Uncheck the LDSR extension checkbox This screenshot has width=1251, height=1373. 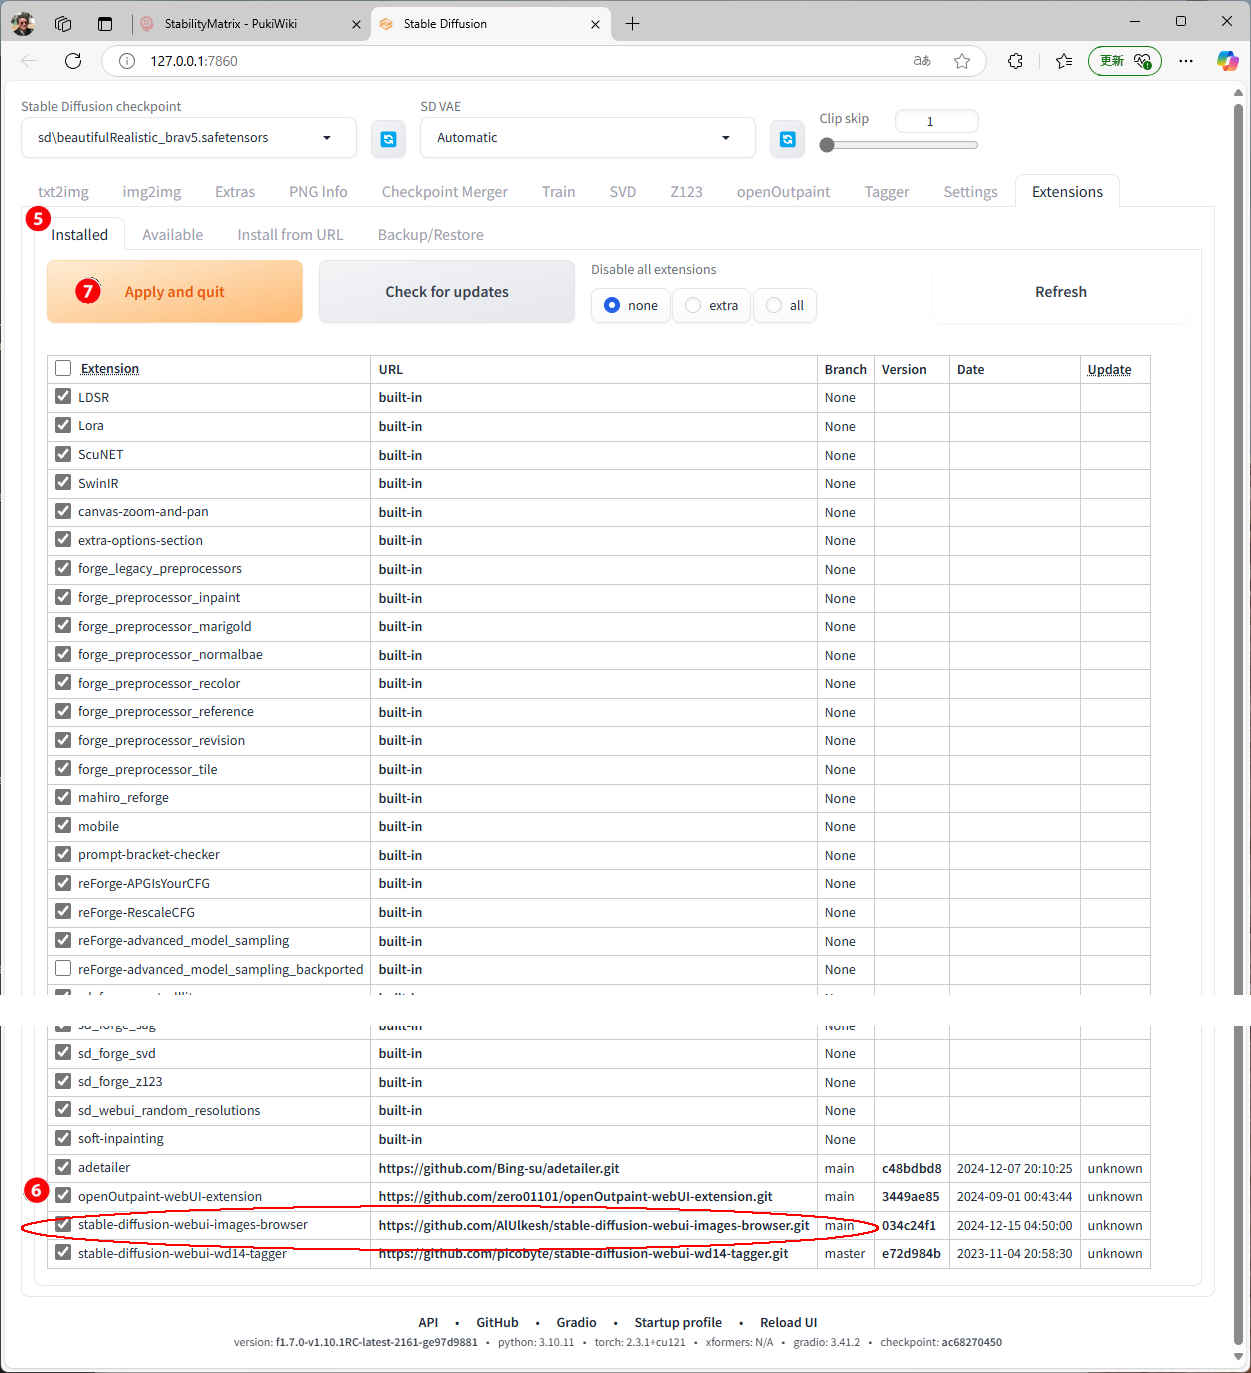click(x=63, y=397)
